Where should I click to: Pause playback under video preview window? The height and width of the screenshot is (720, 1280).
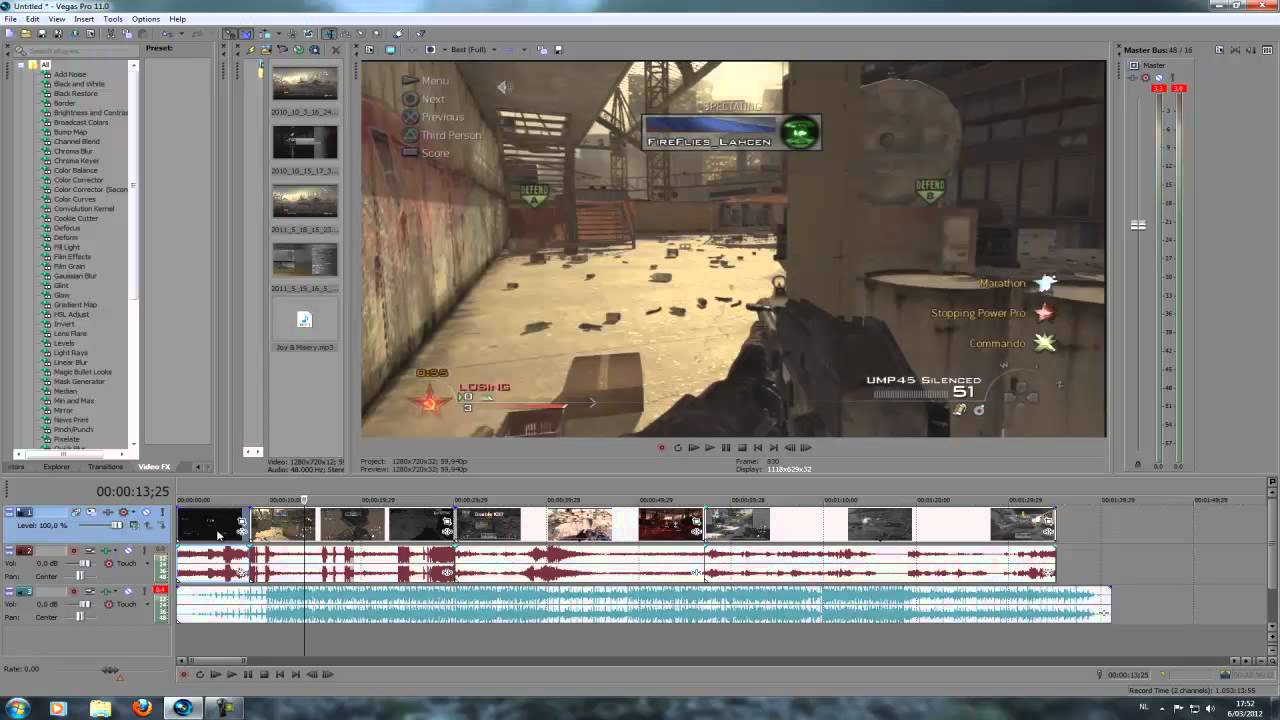725,448
